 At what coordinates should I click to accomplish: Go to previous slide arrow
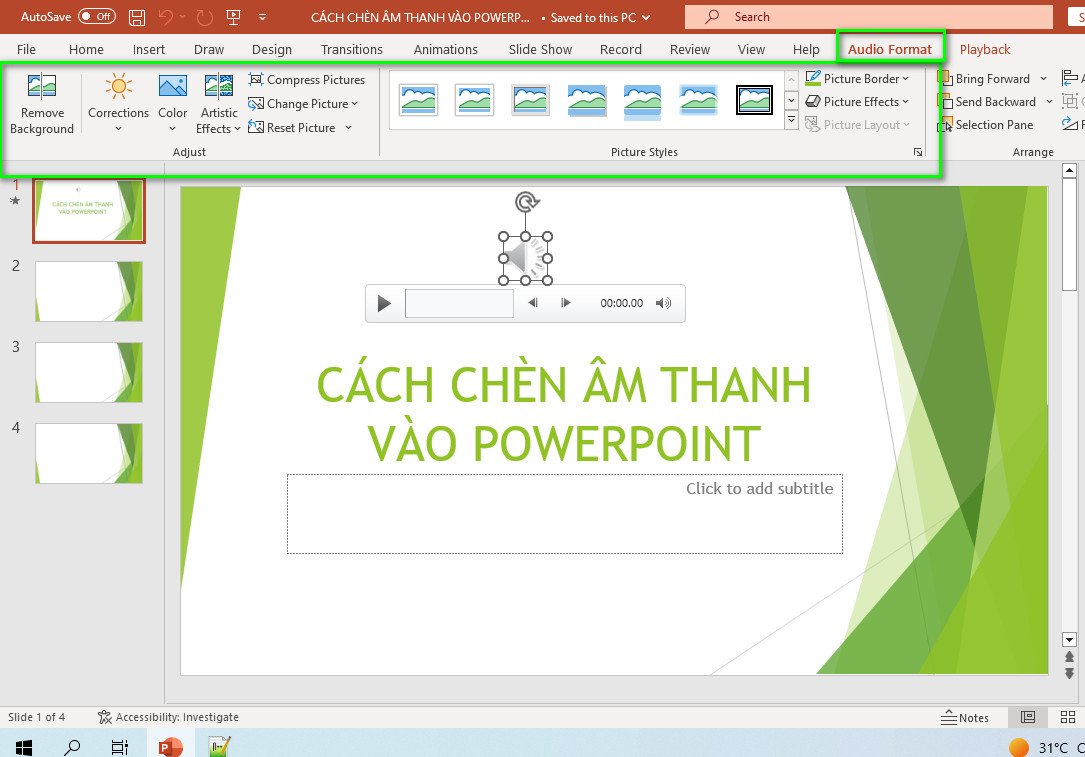(x=1069, y=657)
